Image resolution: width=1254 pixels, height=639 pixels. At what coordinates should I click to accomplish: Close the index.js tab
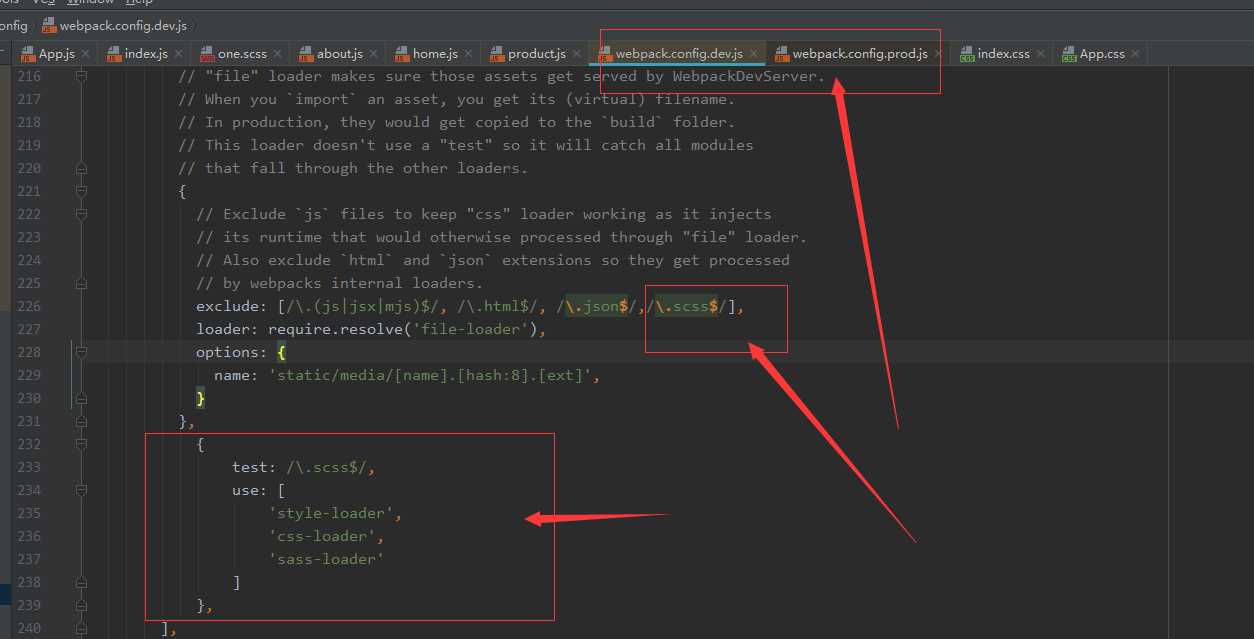pyautogui.click(x=178, y=54)
